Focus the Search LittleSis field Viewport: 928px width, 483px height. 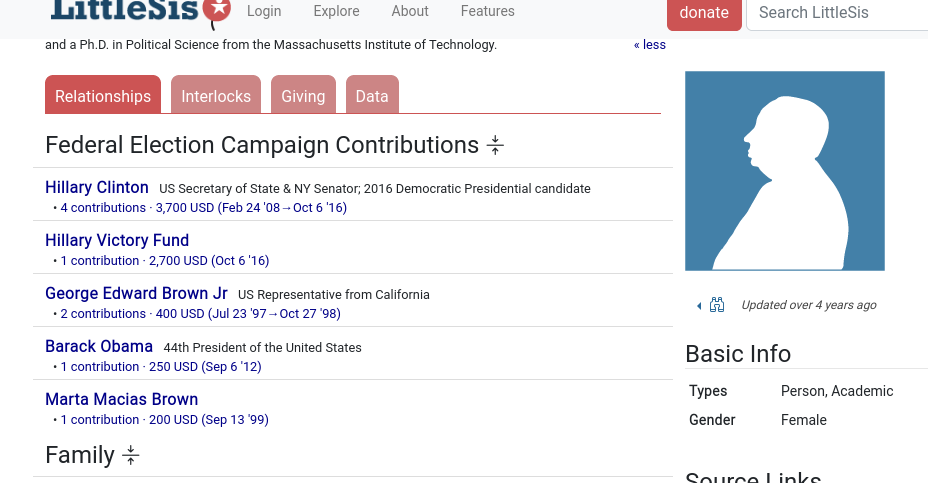click(x=837, y=13)
